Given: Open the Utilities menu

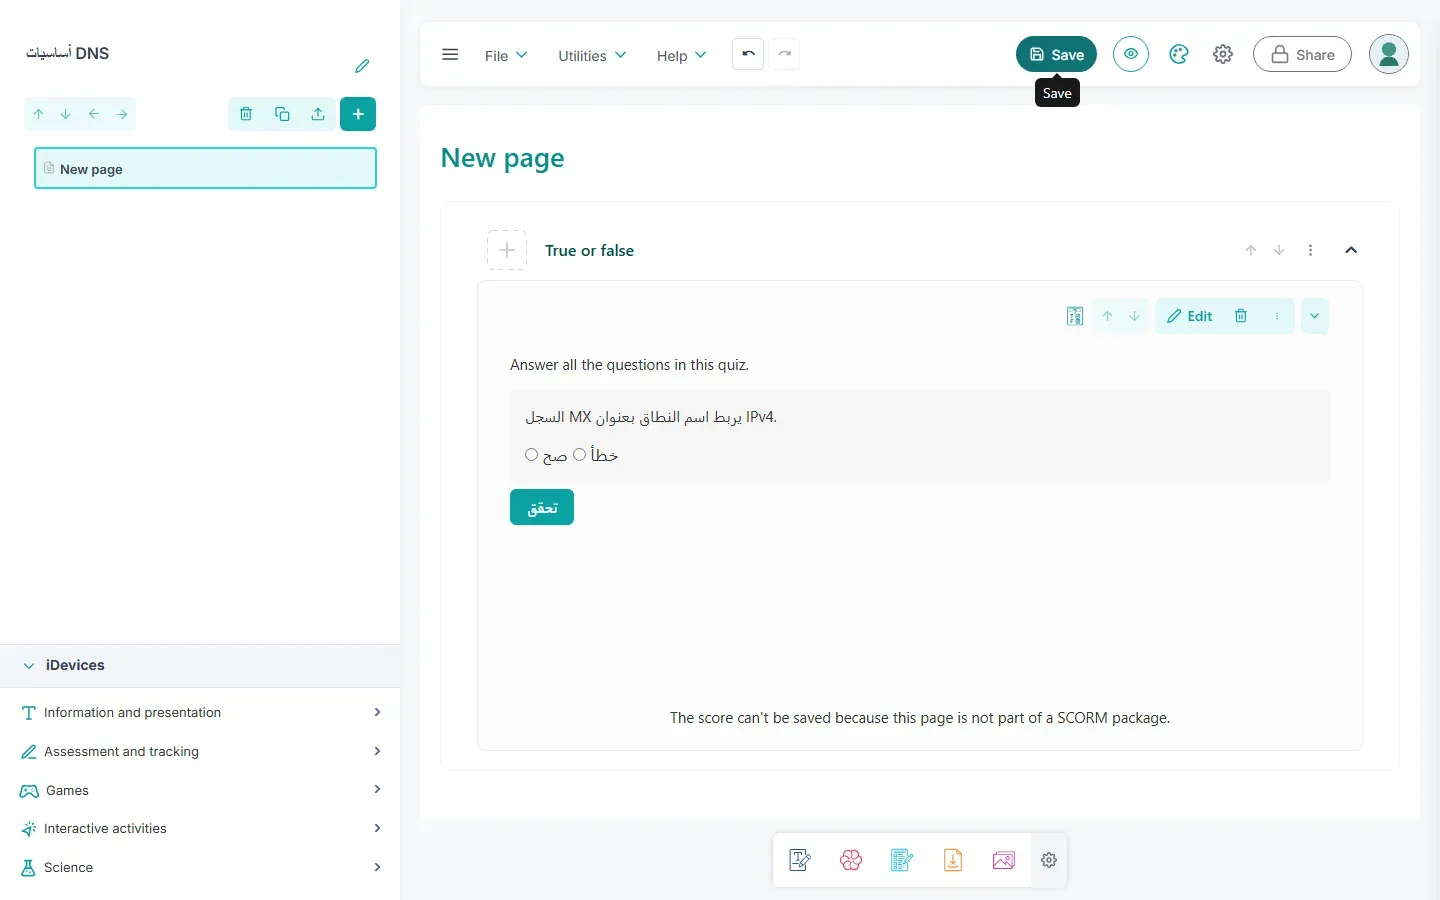Looking at the screenshot, I should click(x=592, y=55).
